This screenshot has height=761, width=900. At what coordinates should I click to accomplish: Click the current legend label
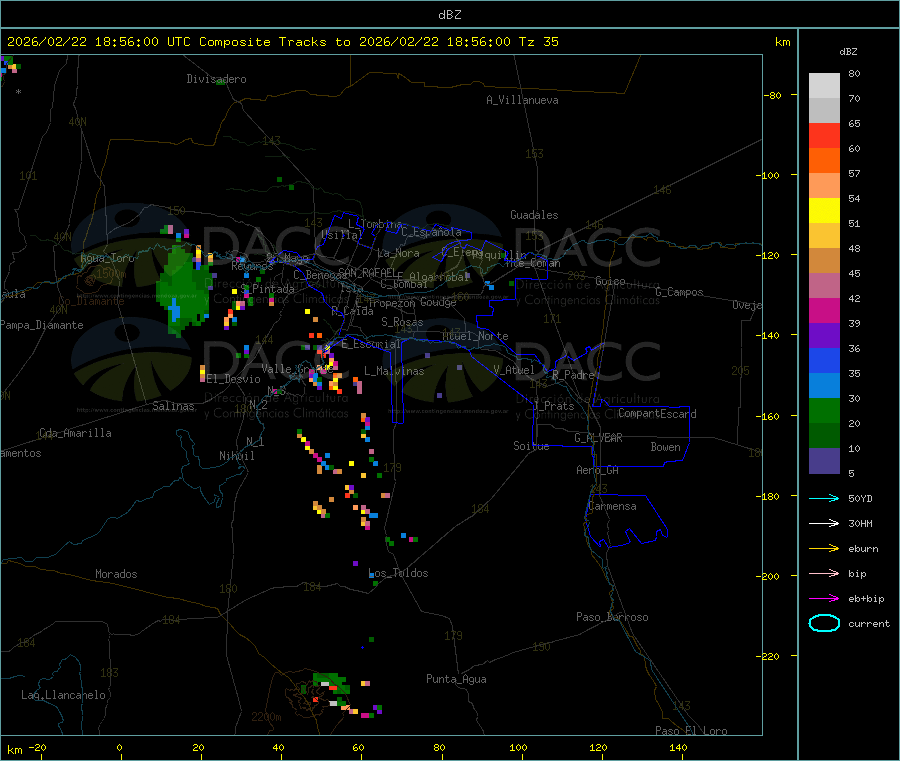click(x=869, y=624)
